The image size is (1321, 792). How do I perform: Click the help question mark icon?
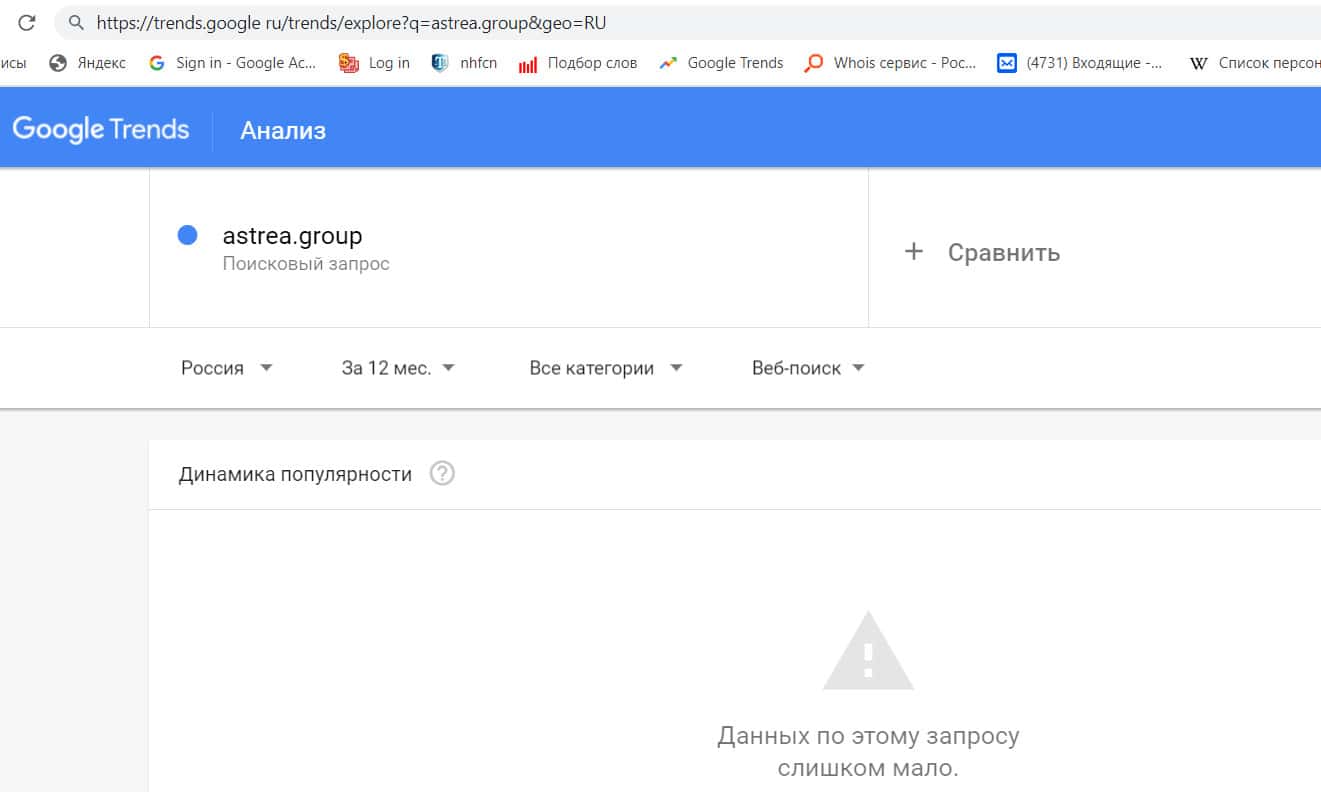click(442, 474)
